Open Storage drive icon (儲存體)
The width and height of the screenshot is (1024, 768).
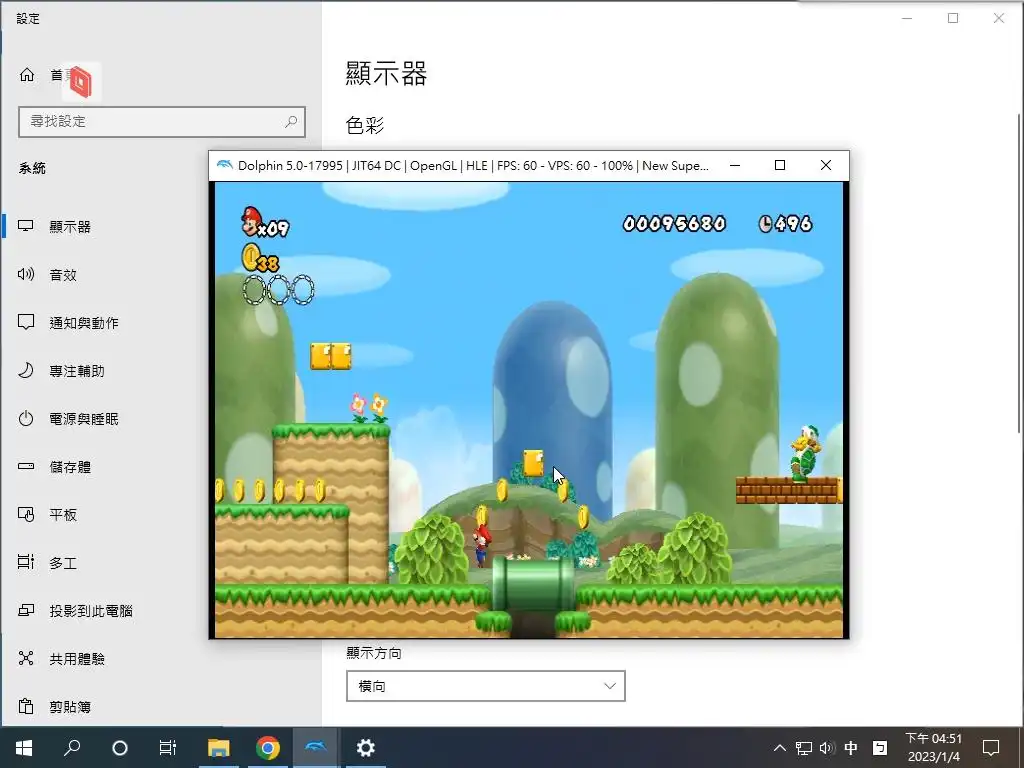[x=25, y=466]
